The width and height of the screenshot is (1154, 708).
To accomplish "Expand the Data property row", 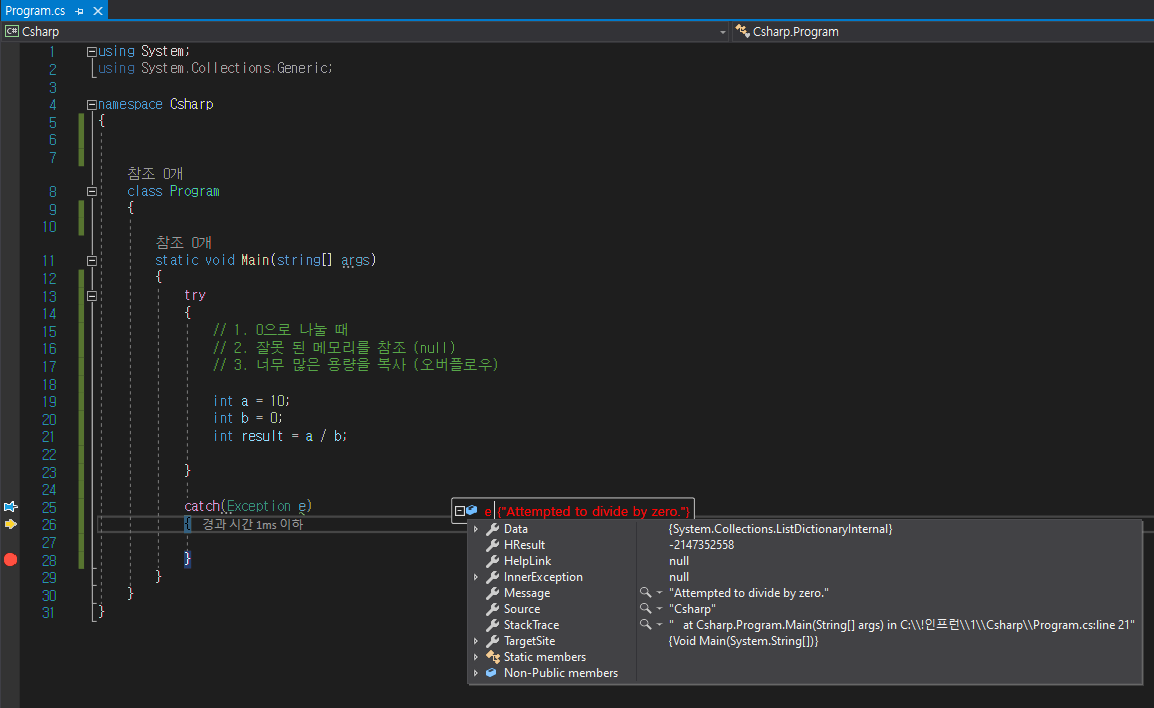I will click(x=476, y=529).
